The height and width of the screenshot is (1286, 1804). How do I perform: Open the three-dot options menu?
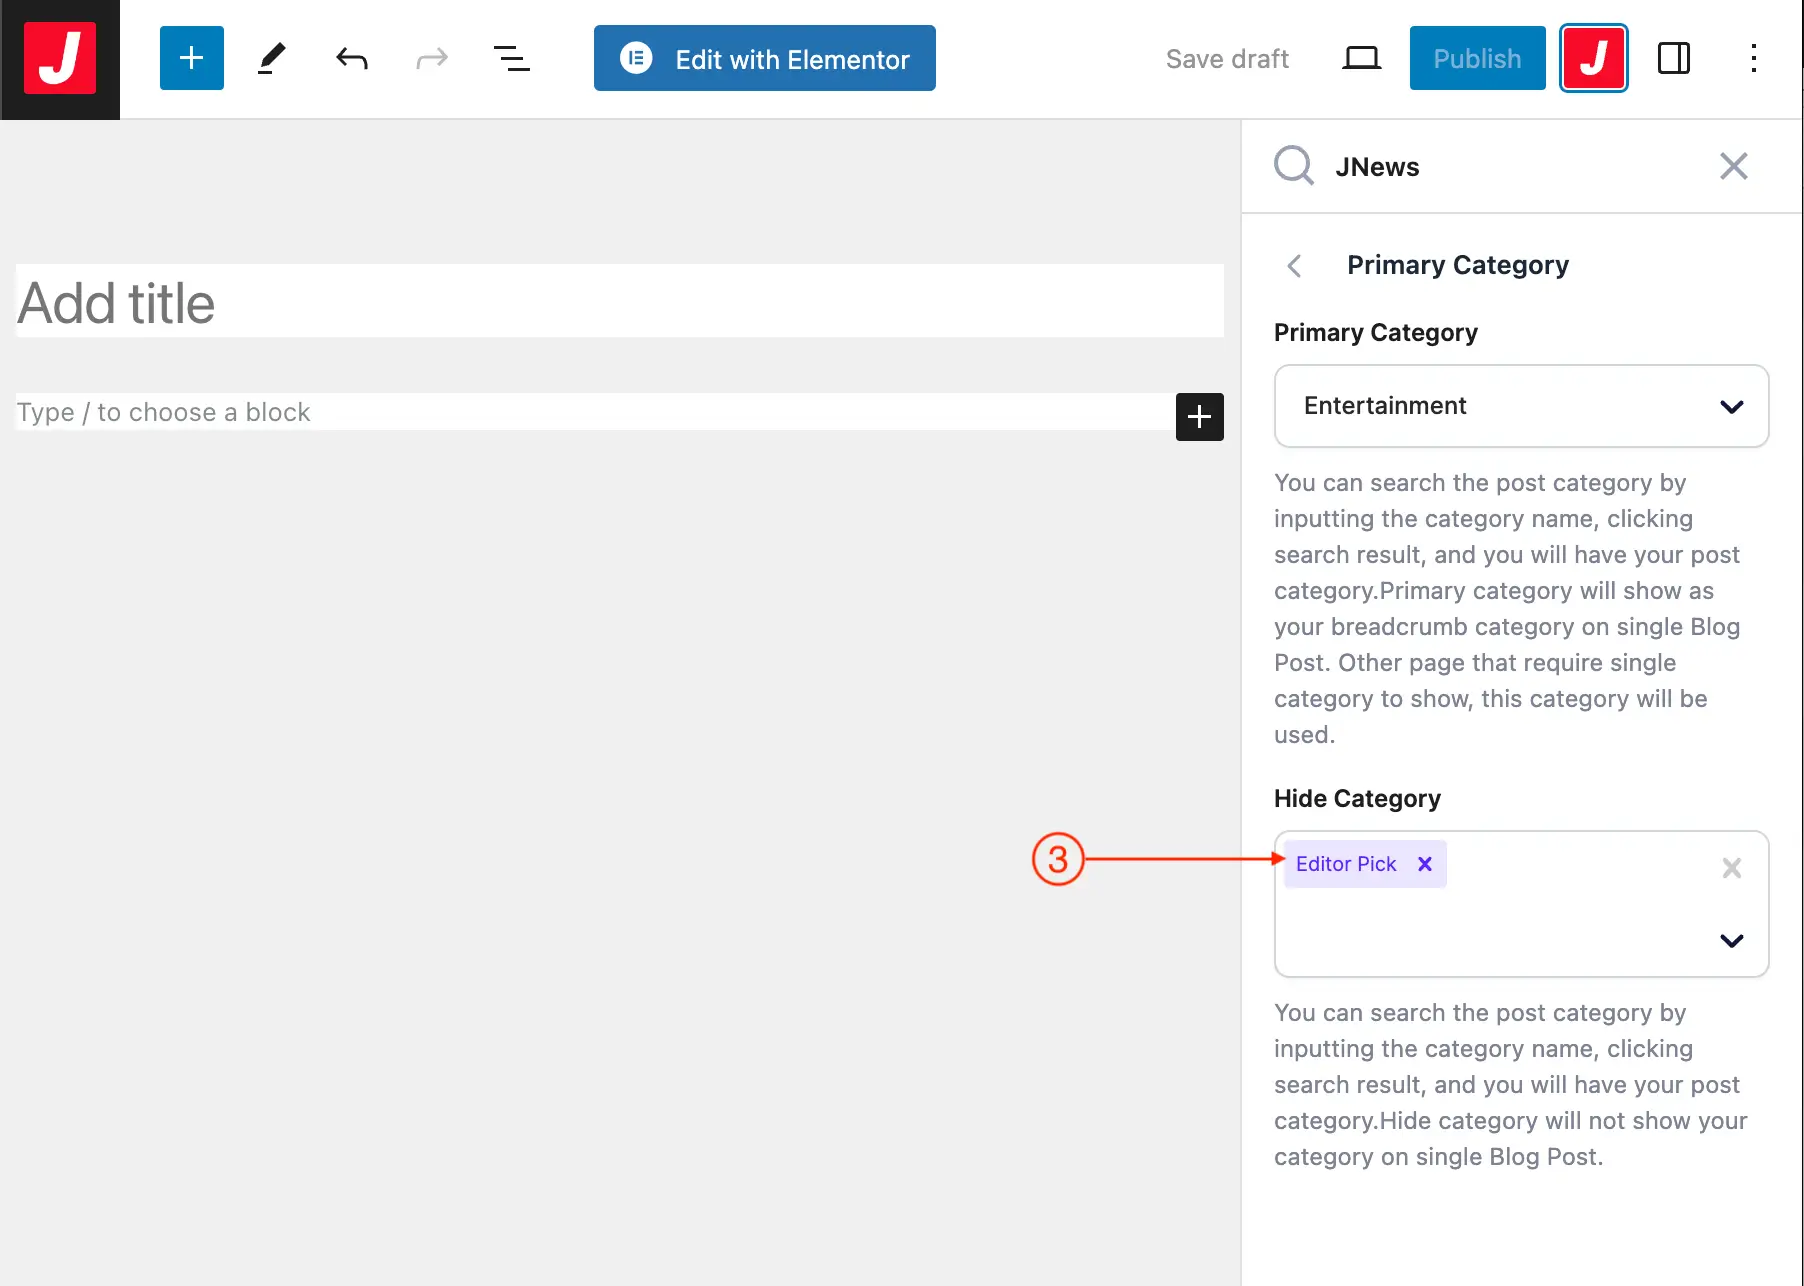[1753, 59]
